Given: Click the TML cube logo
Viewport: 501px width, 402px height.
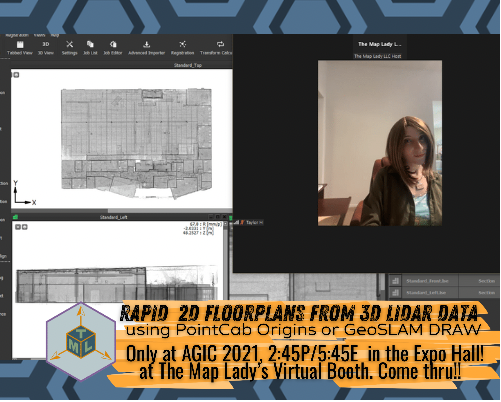Looking at the screenshot, I should 81,341.
